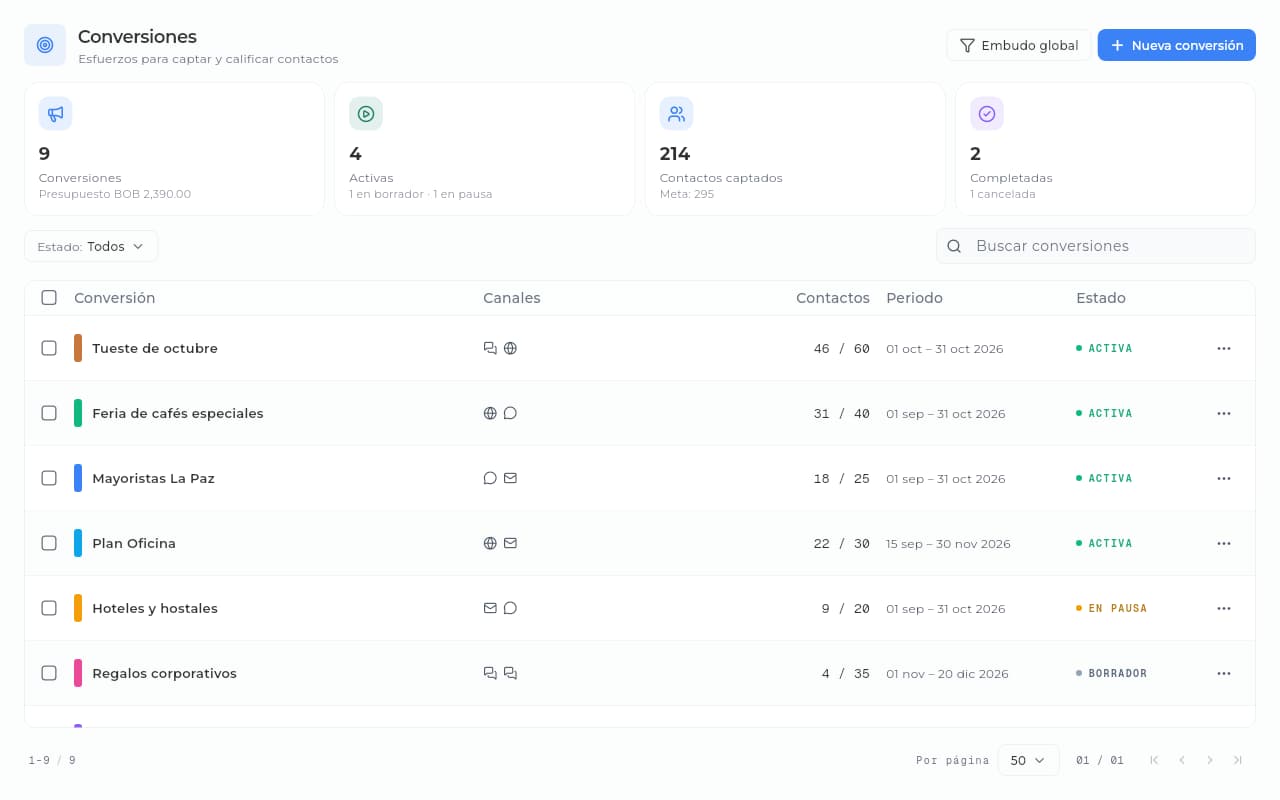Tick the checkbox for Mayoristas La Paz
Image resolution: width=1280 pixels, height=800 pixels.
tap(49, 478)
